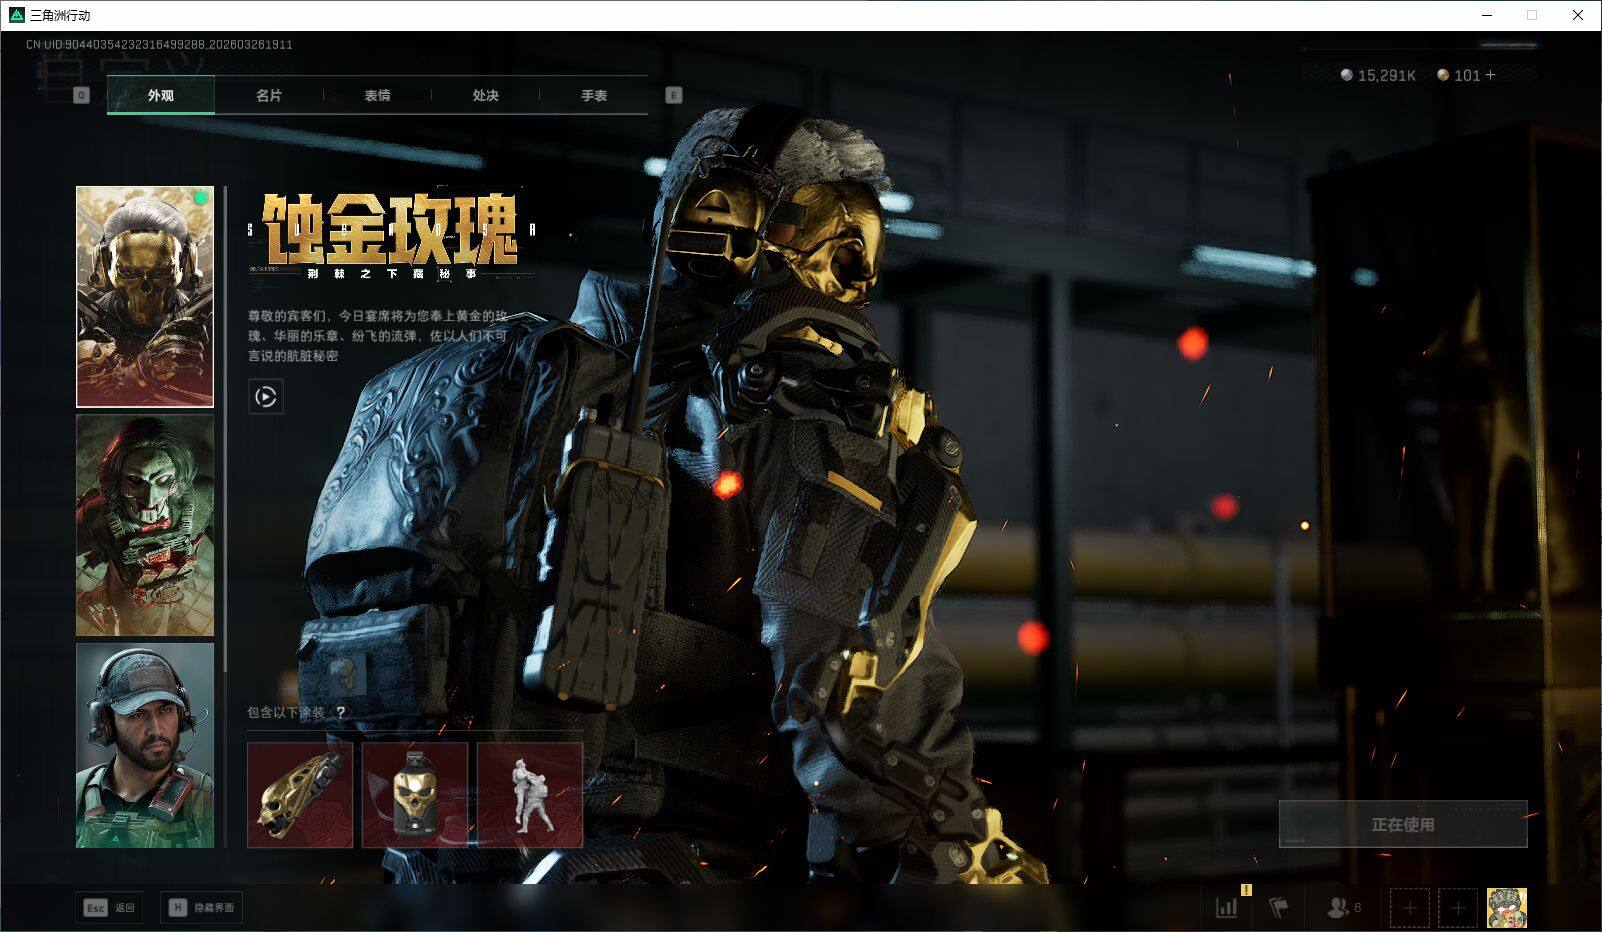Screen dimensions: 1602x932
Task: Open the statistics bar chart icon
Action: coord(1227,907)
